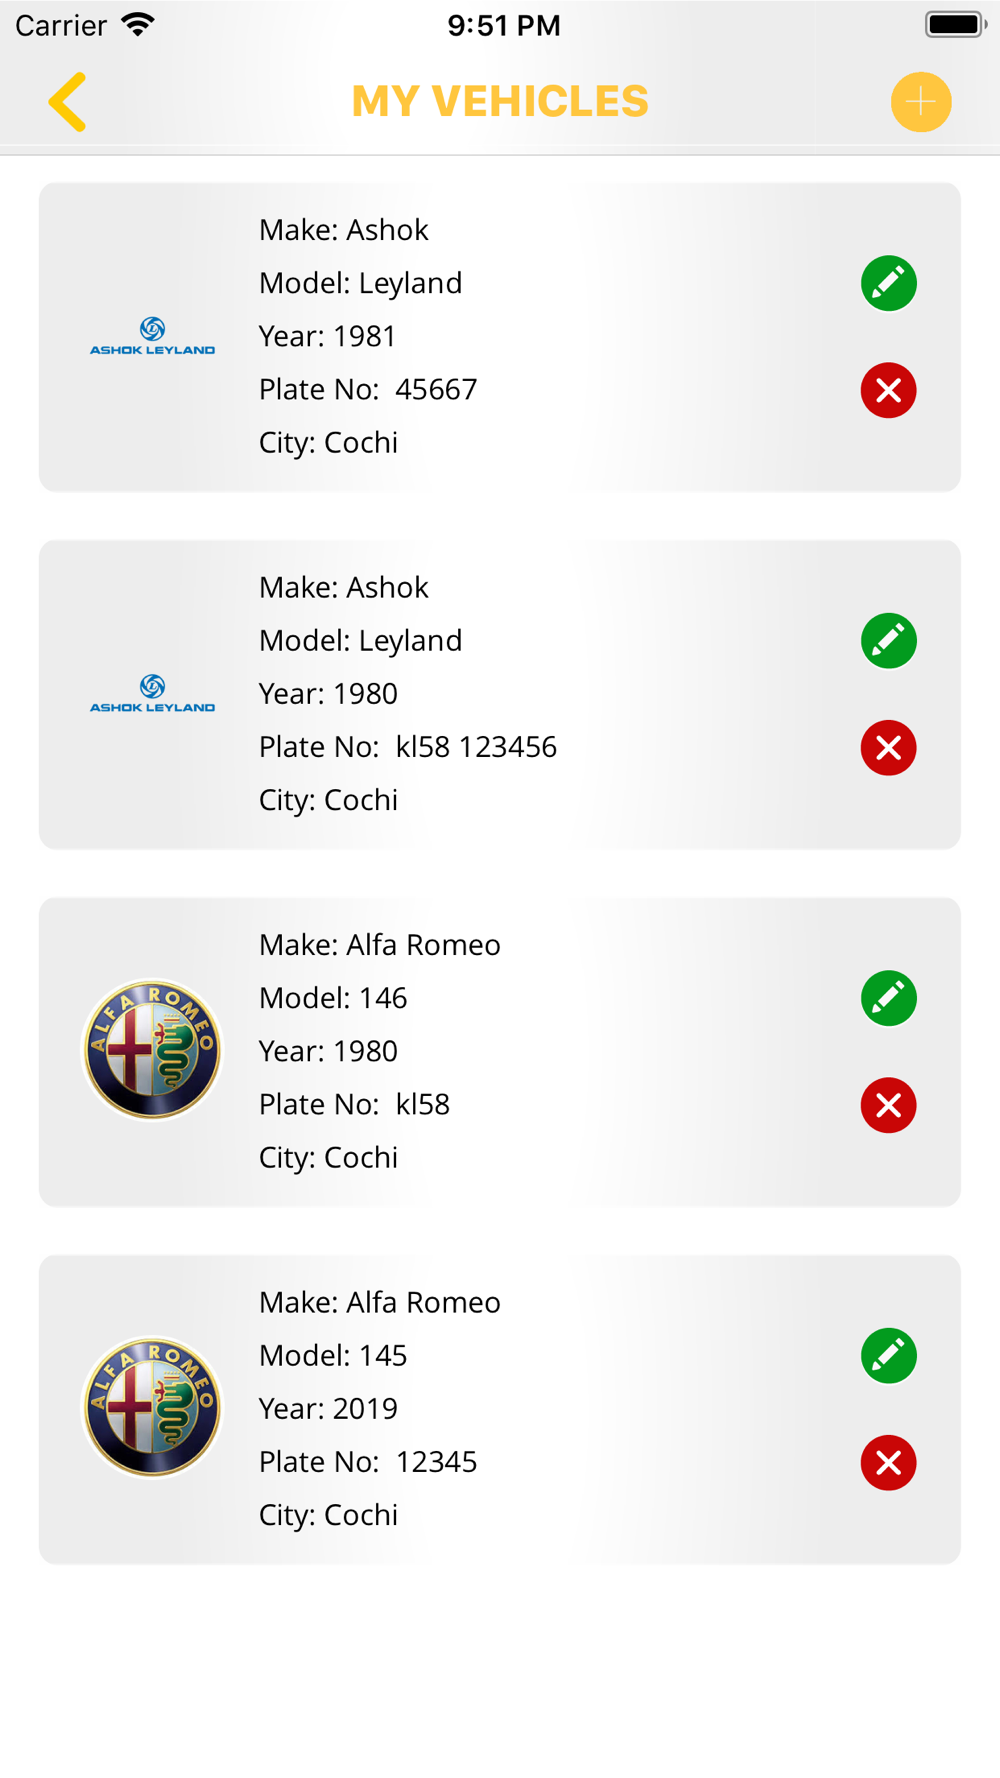Select plate number 45667 text

tap(436, 389)
